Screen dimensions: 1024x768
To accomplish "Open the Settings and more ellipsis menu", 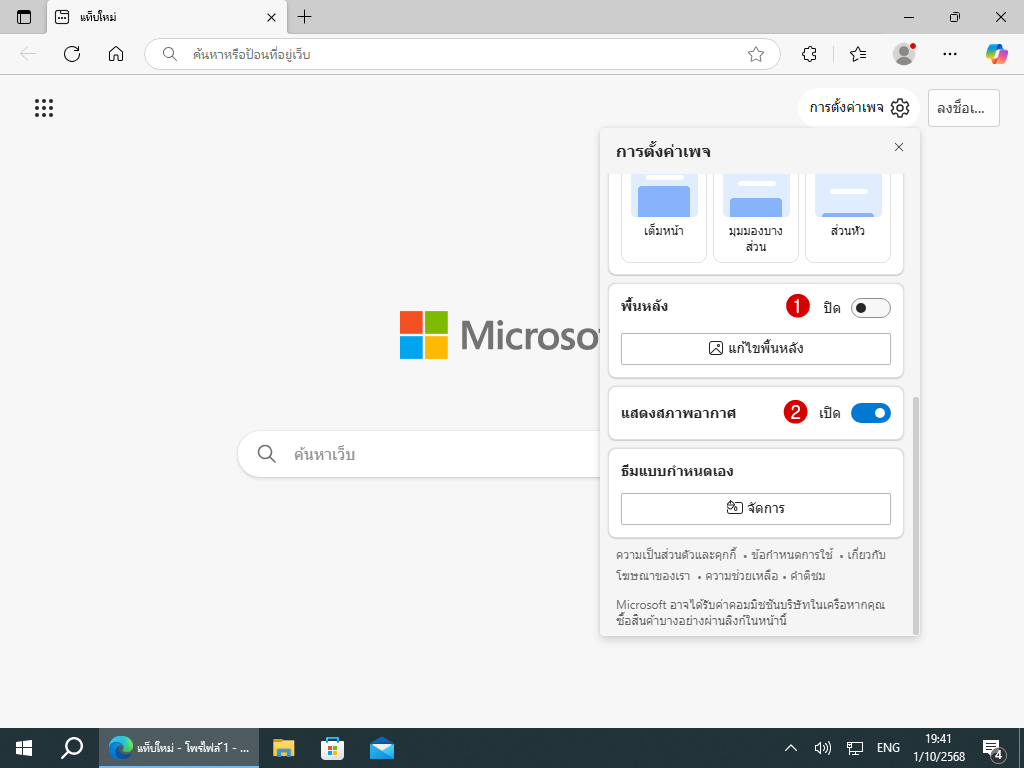I will point(950,54).
